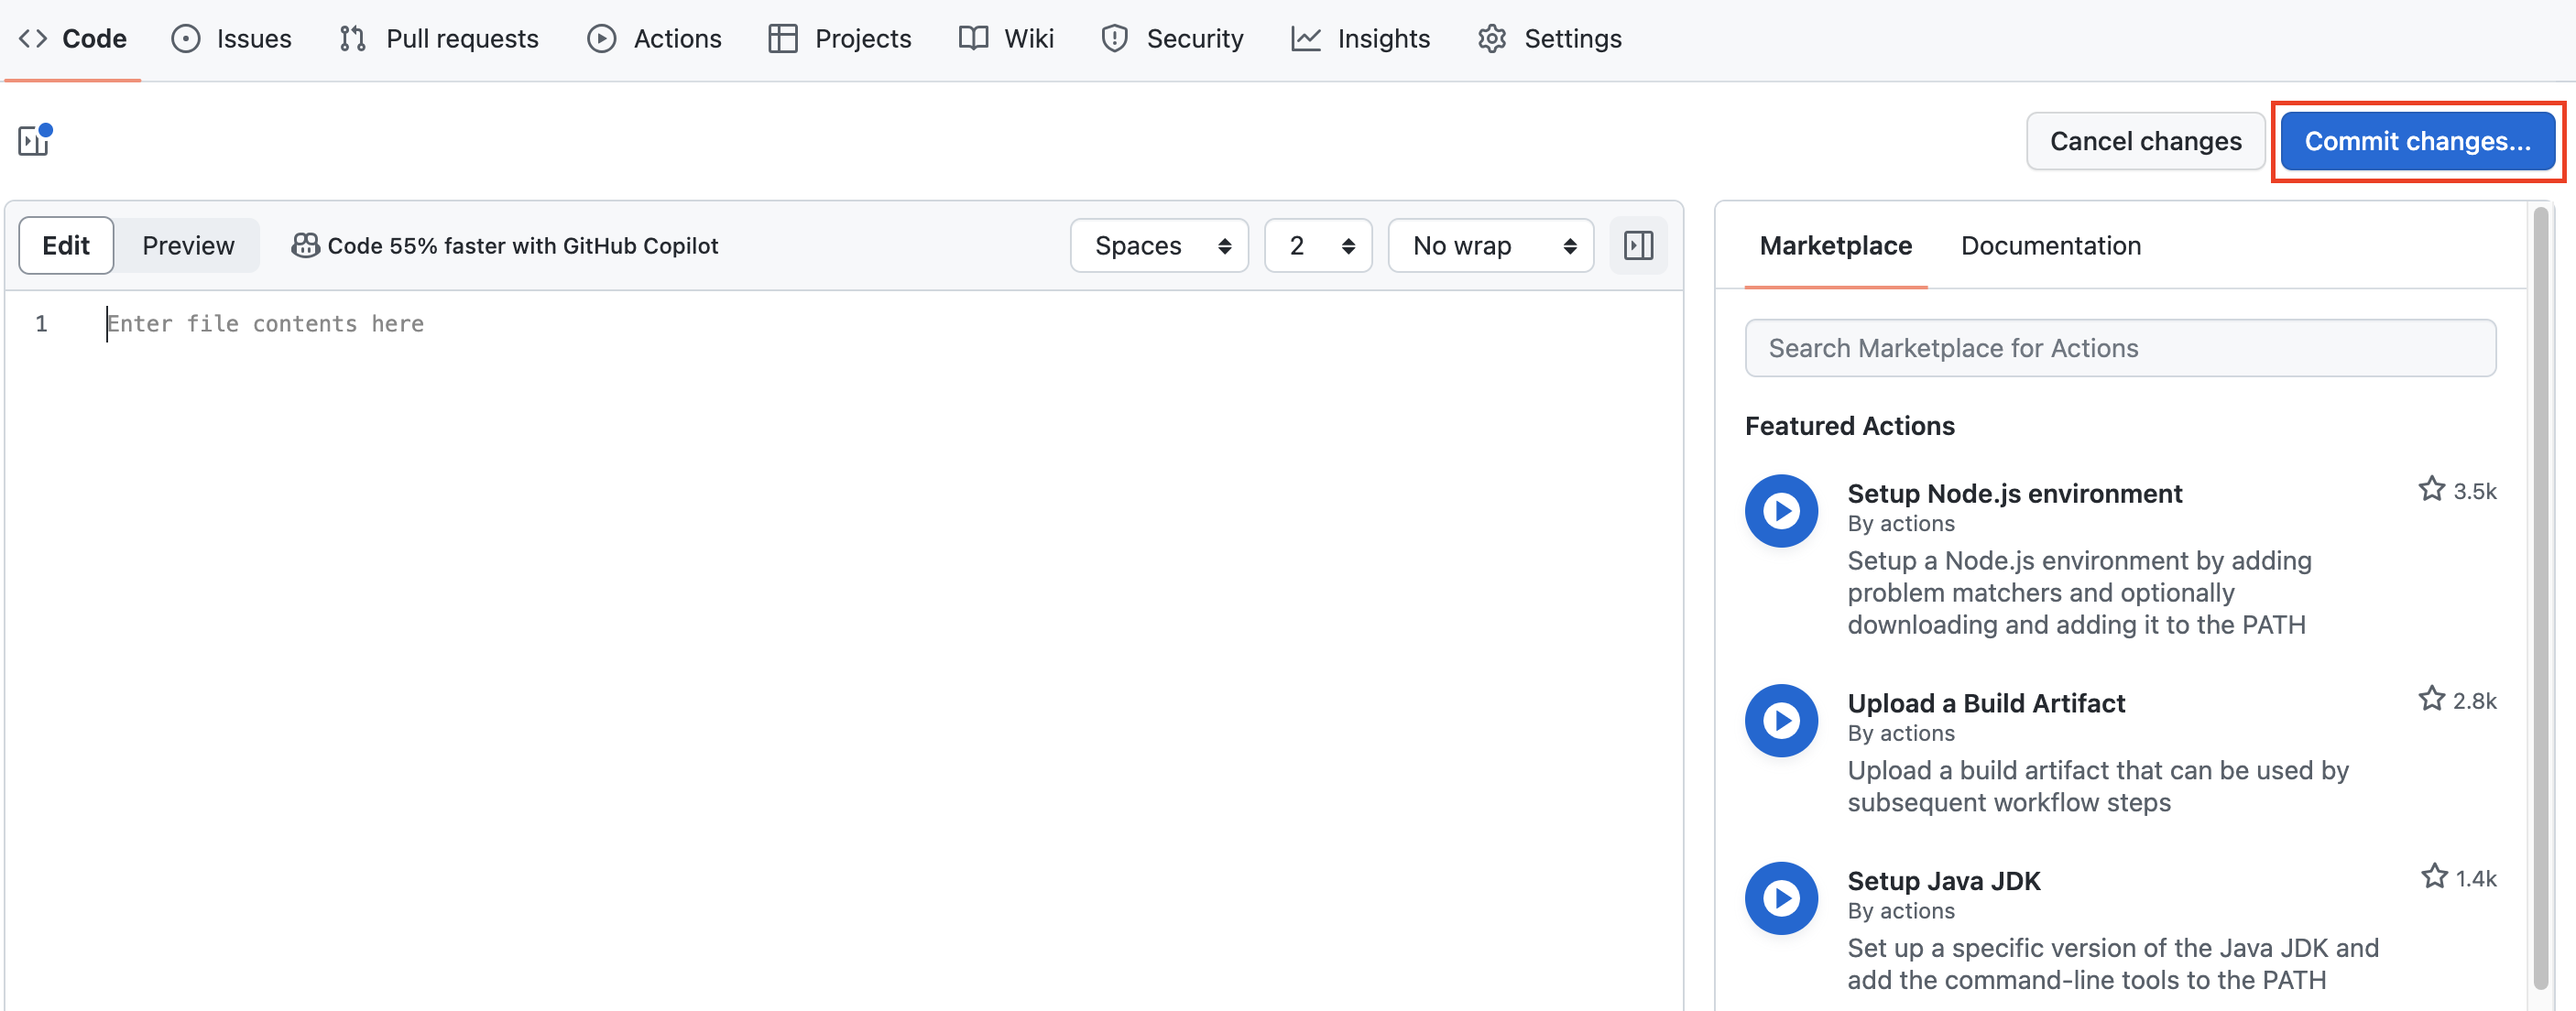Click line number 1 in gutter

[41, 323]
